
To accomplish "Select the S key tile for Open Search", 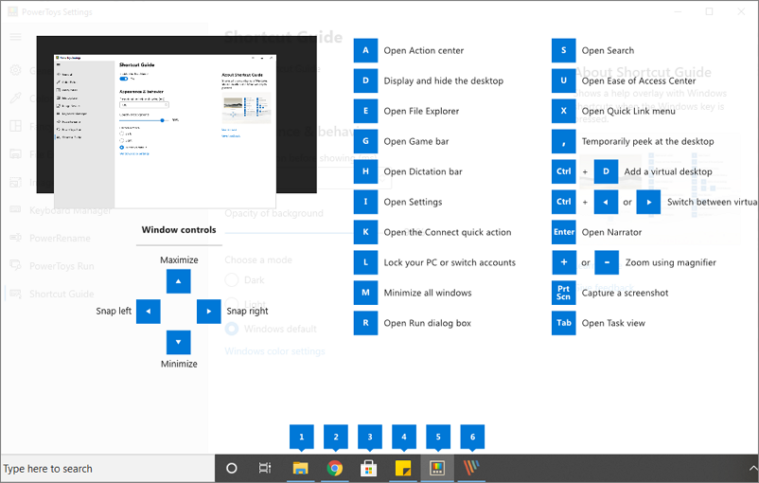I will [x=563, y=50].
